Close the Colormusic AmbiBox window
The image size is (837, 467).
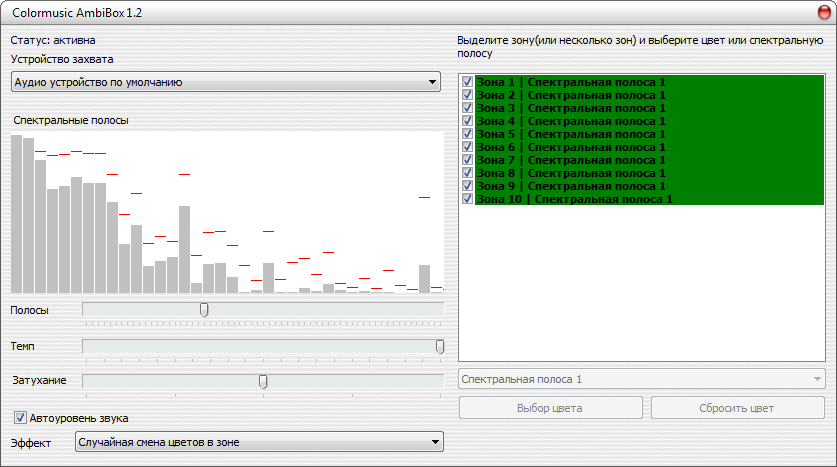coord(824,12)
